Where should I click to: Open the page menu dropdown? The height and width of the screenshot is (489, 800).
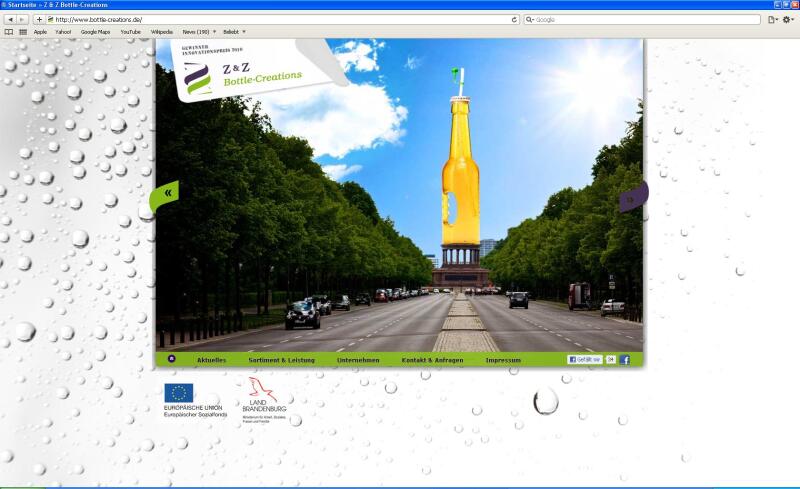[x=772, y=19]
